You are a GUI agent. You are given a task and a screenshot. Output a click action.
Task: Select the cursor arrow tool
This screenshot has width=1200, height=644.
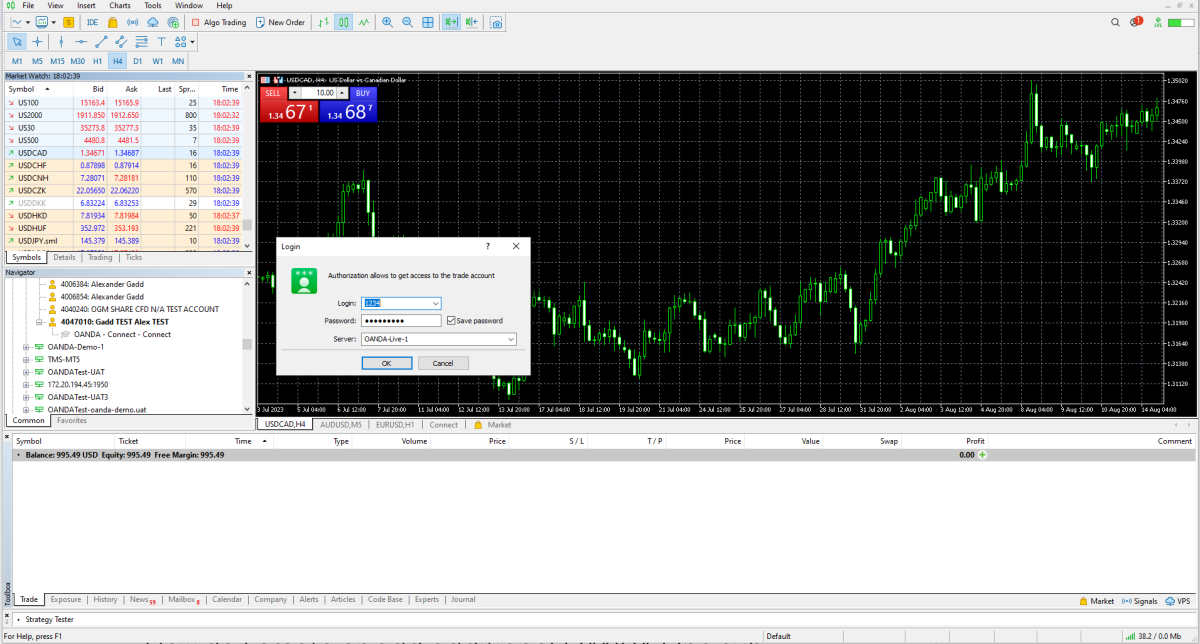(x=17, y=42)
